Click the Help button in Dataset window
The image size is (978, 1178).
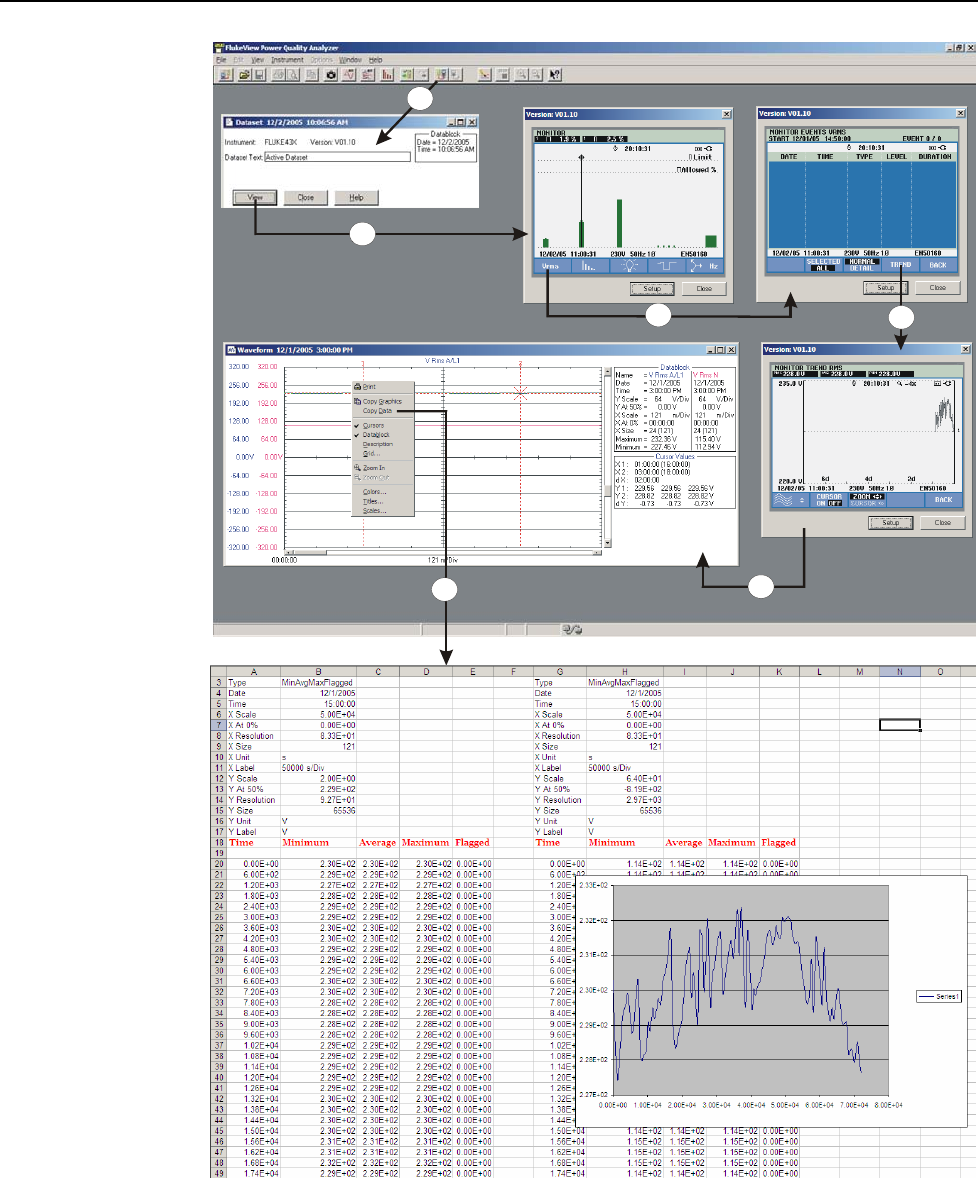click(x=356, y=198)
